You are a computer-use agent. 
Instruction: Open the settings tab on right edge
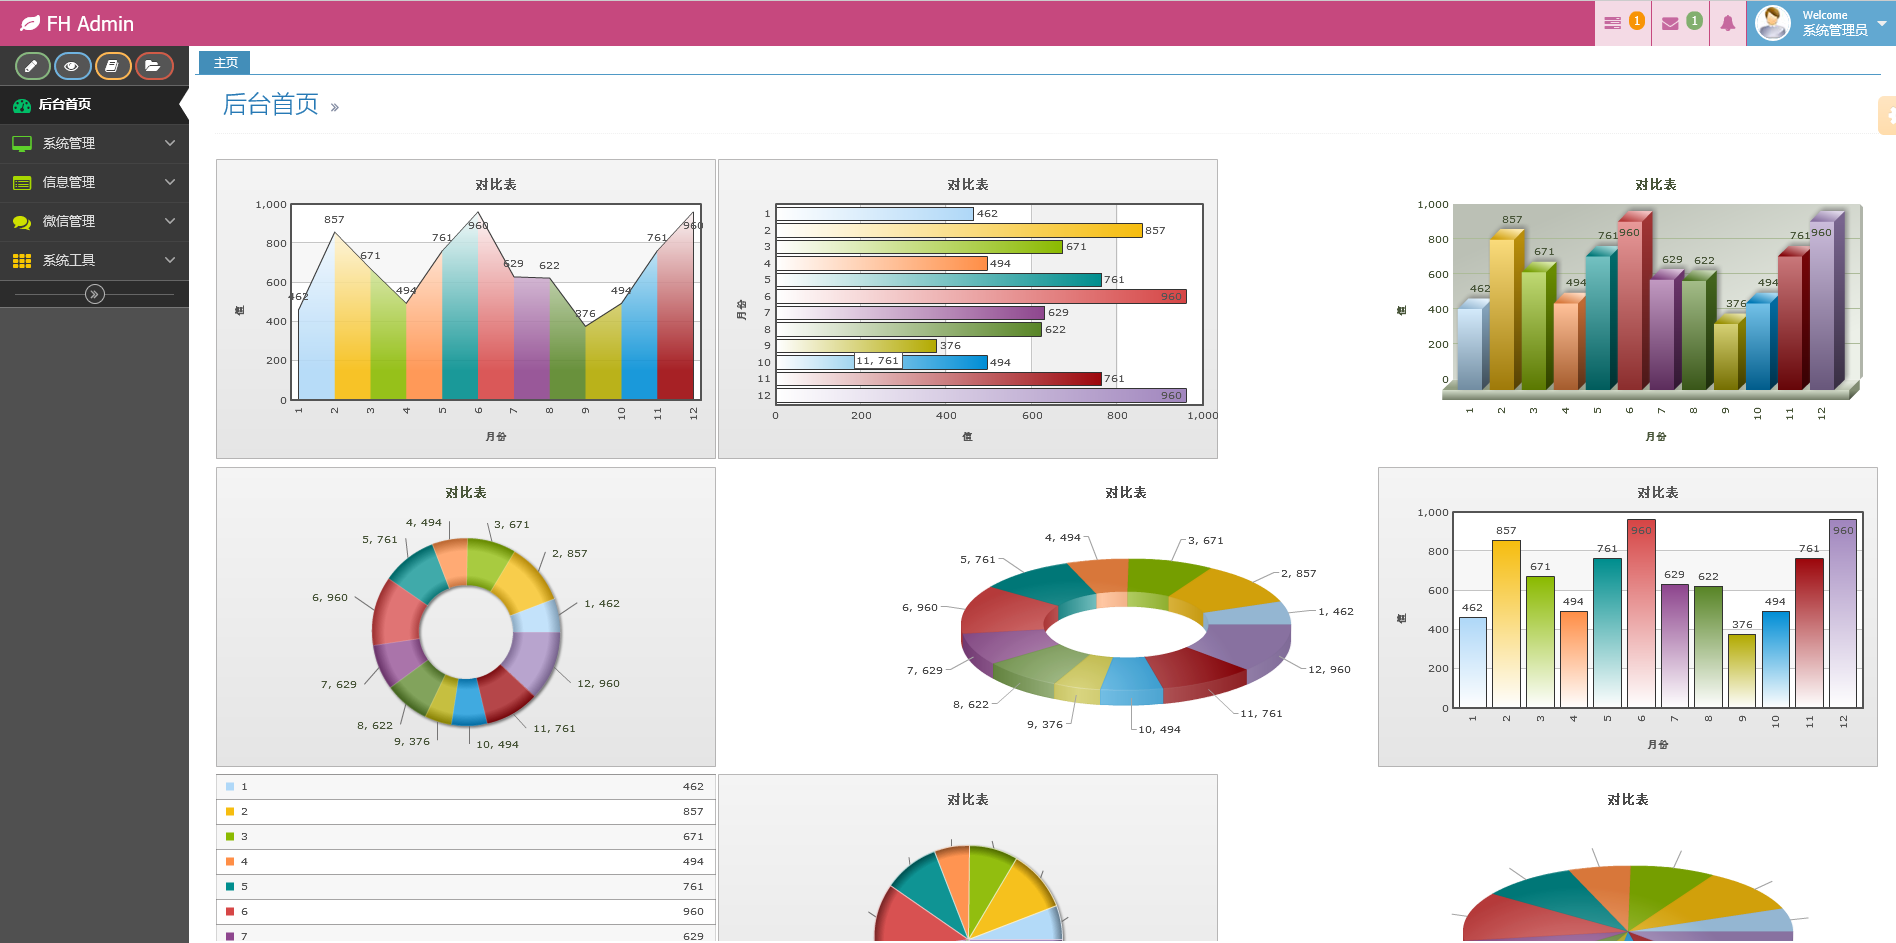1887,116
